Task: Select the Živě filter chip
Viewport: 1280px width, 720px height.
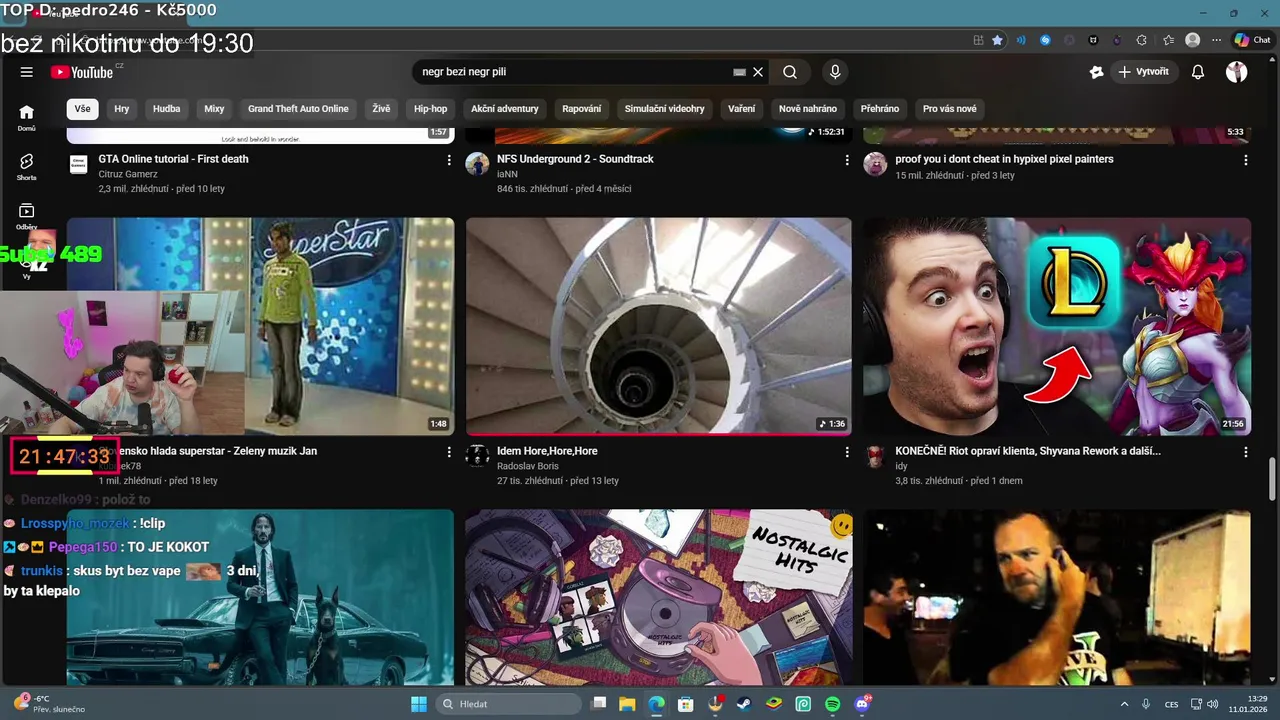Action: tap(381, 109)
